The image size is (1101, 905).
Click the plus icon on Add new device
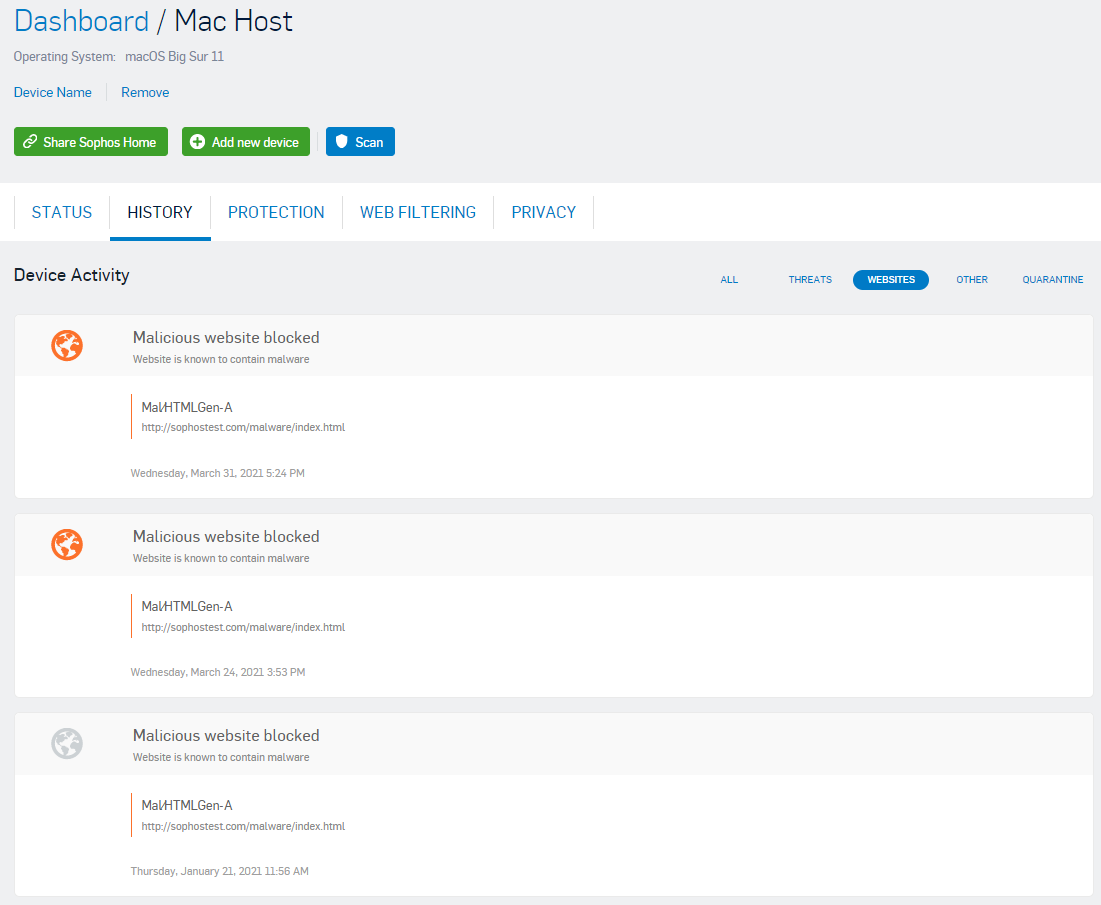[198, 142]
